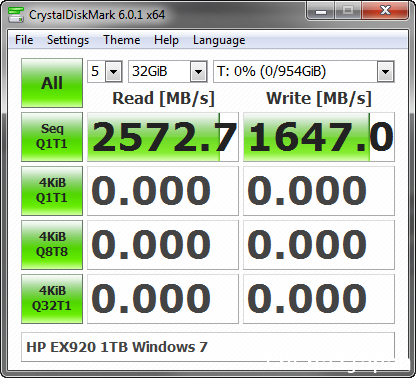Open the Help menu

(166, 40)
